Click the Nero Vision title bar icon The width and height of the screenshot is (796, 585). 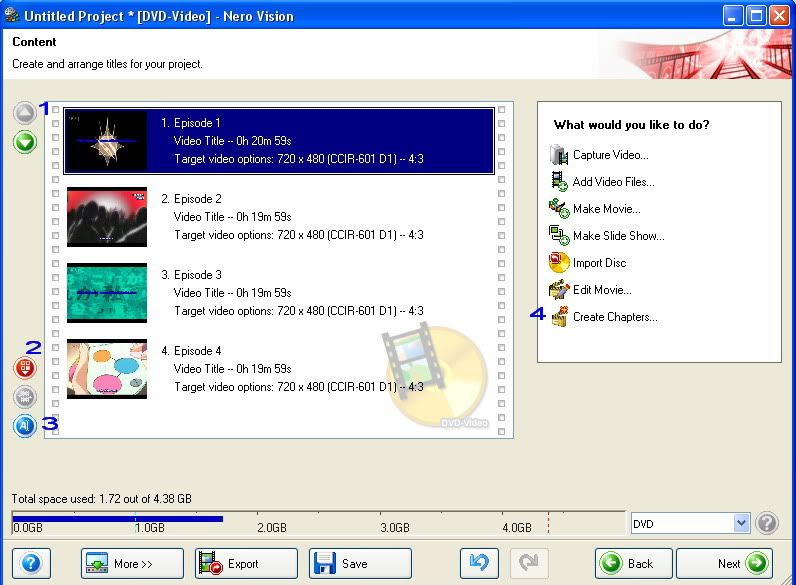tap(12, 15)
